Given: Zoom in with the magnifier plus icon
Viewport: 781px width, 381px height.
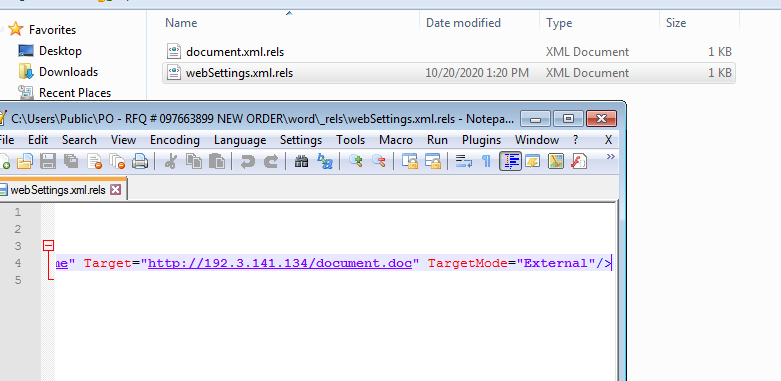Looking at the screenshot, I should pos(356,161).
